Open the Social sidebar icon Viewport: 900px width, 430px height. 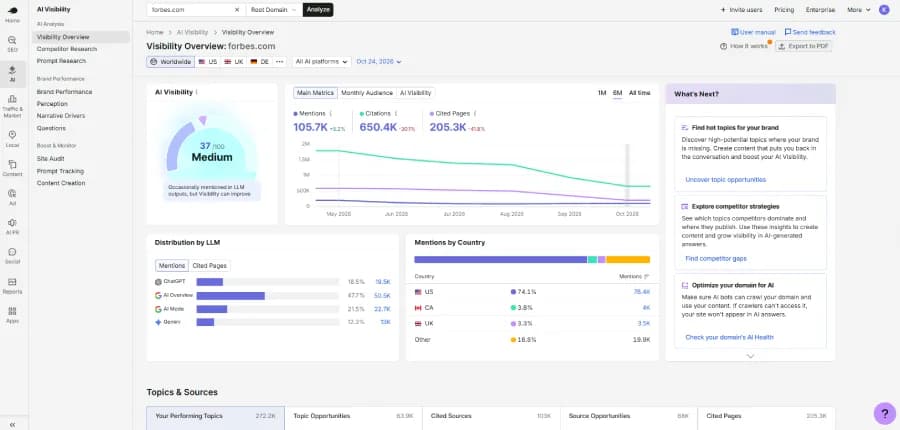coord(13,255)
